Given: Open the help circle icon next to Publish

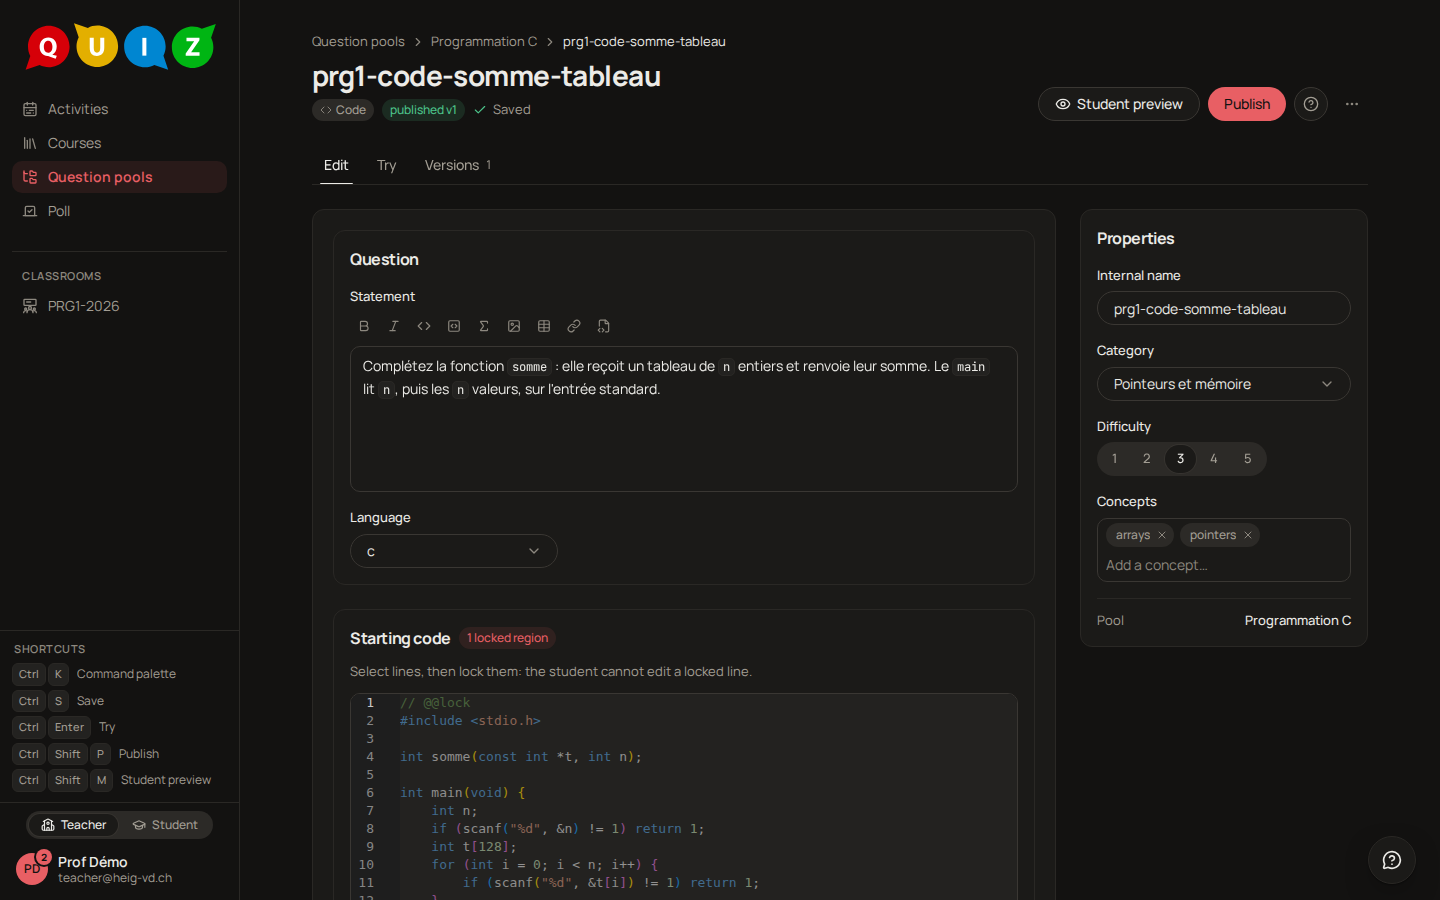Looking at the screenshot, I should point(1311,104).
